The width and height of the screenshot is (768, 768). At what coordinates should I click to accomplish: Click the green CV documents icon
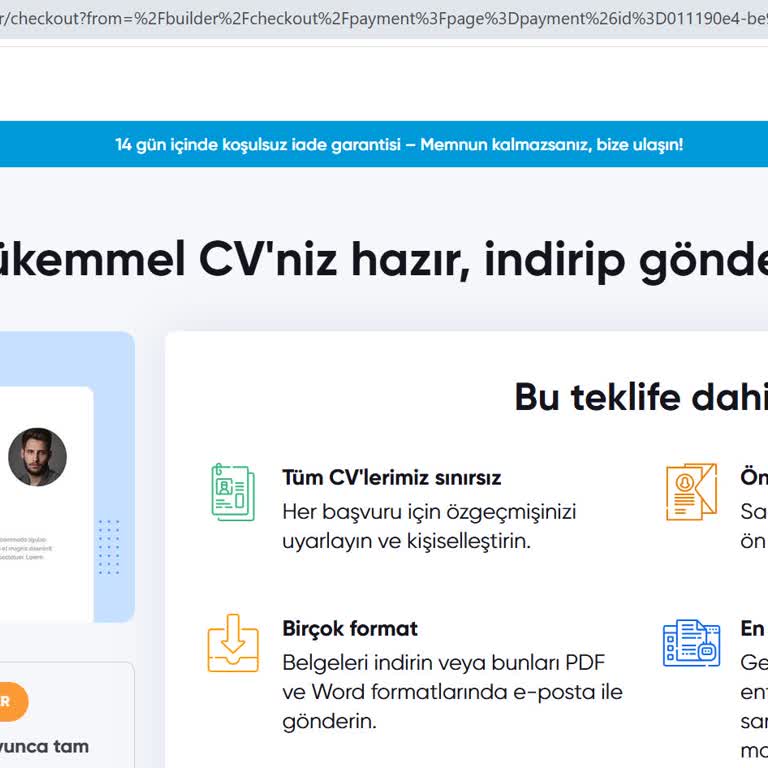[x=233, y=492]
